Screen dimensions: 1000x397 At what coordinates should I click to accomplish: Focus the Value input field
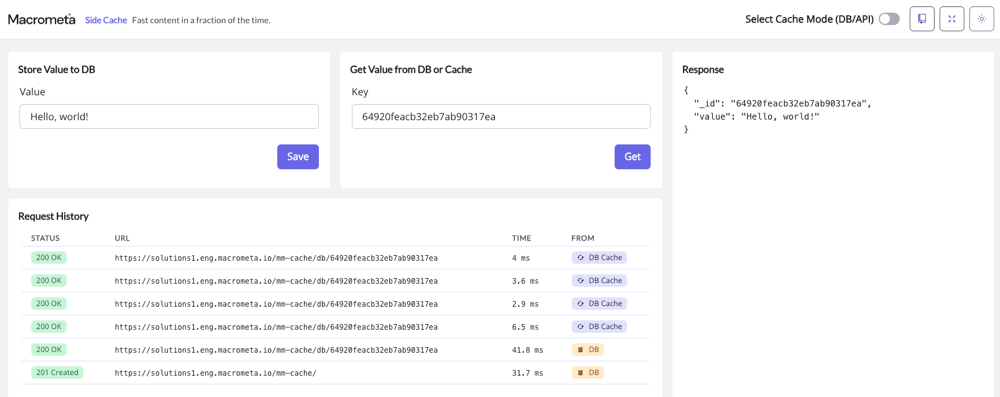pos(169,117)
